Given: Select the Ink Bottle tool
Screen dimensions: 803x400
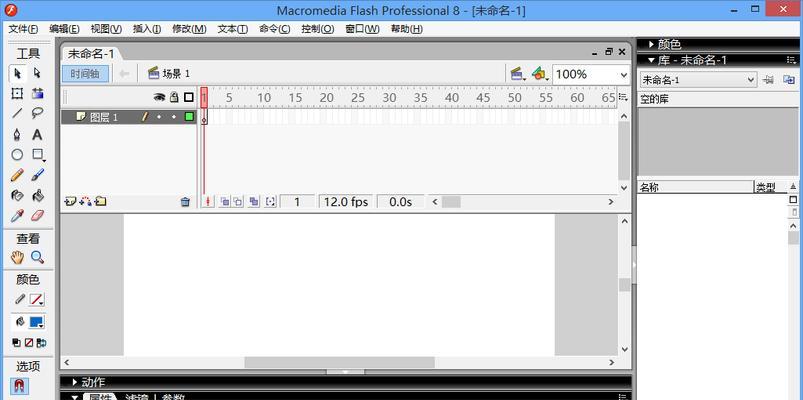Looking at the screenshot, I should point(17,195).
